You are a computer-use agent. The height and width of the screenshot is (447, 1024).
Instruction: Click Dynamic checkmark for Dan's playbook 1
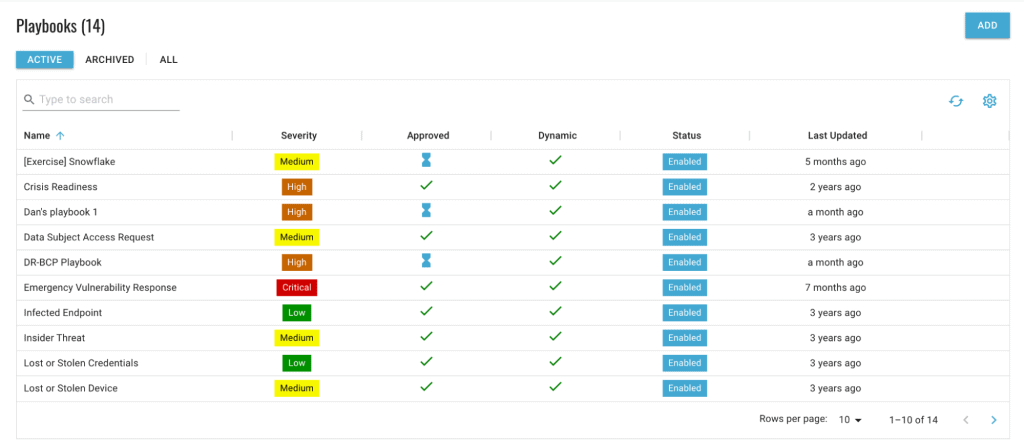556,210
